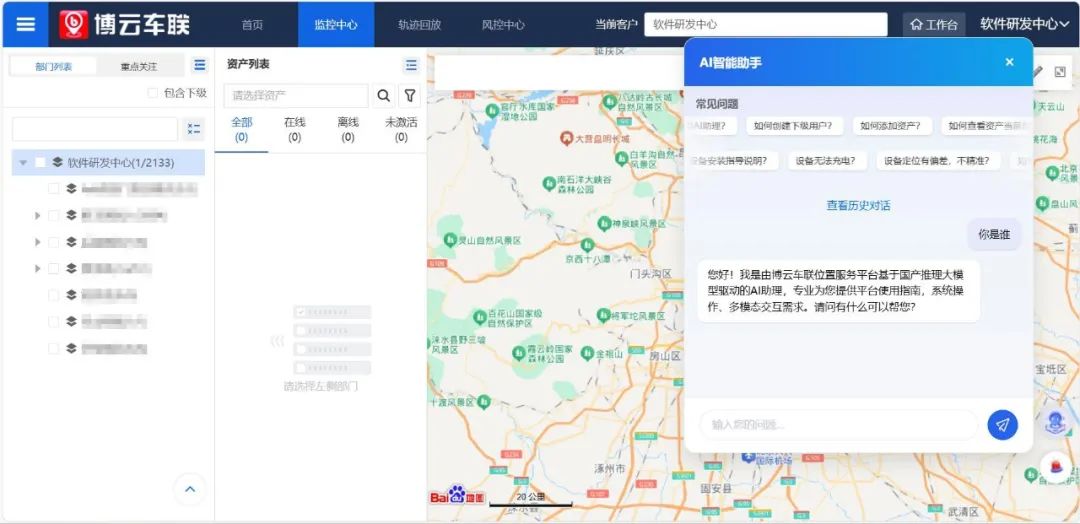
Task: Tick the first child department checkbox
Action: point(54,188)
